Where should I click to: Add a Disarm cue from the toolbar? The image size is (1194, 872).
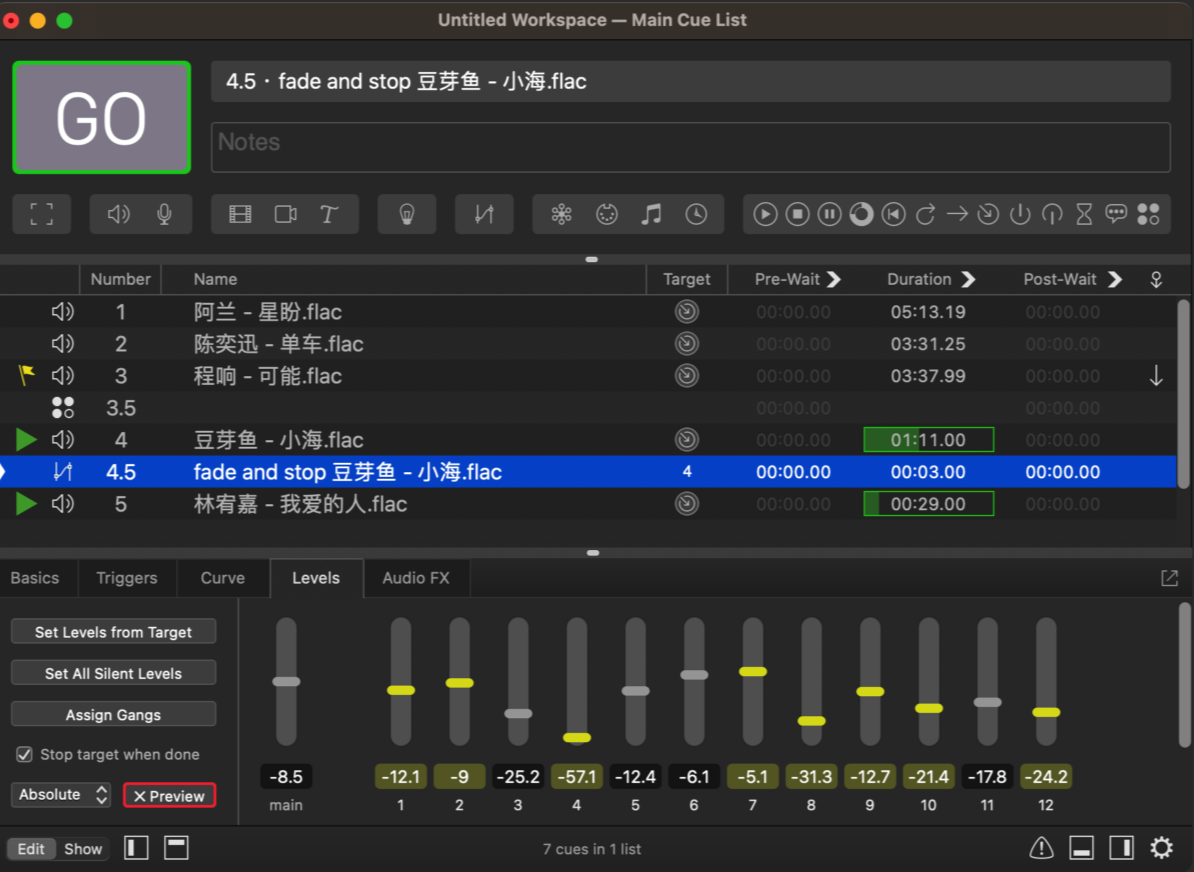1052,214
